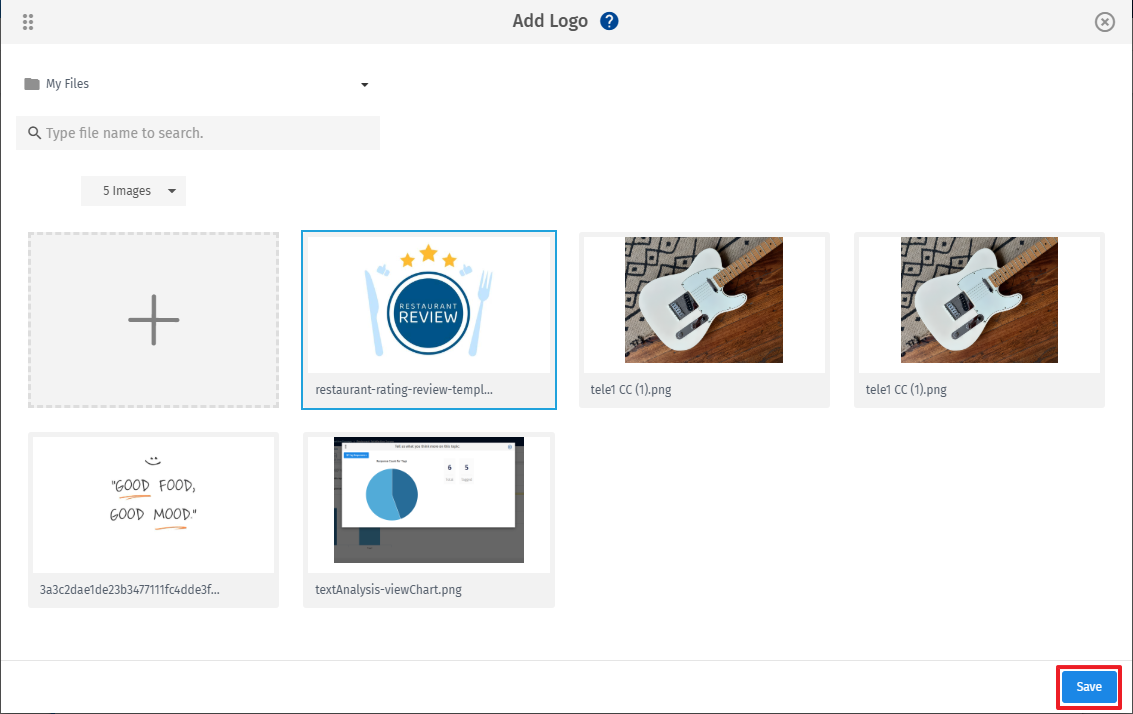Save the selected logo
The image size is (1133, 714).
click(1088, 687)
